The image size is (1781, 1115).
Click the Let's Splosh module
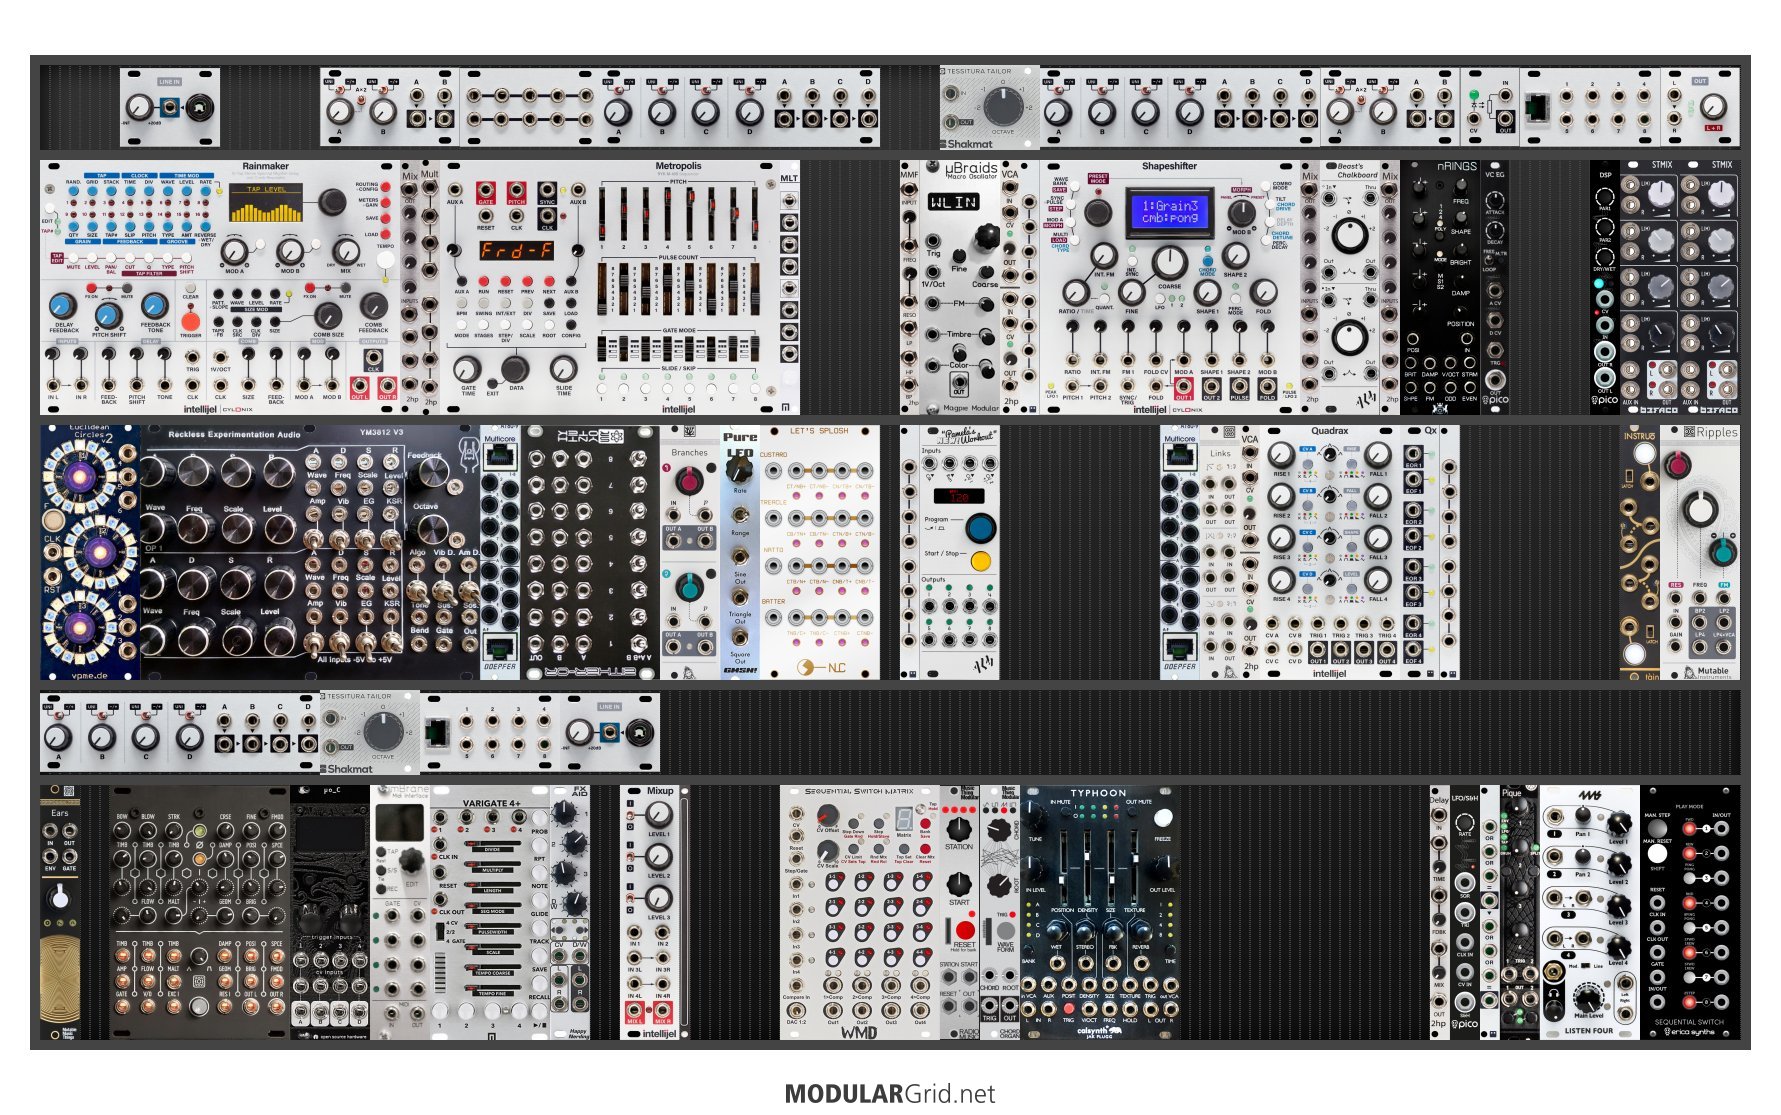(820, 552)
